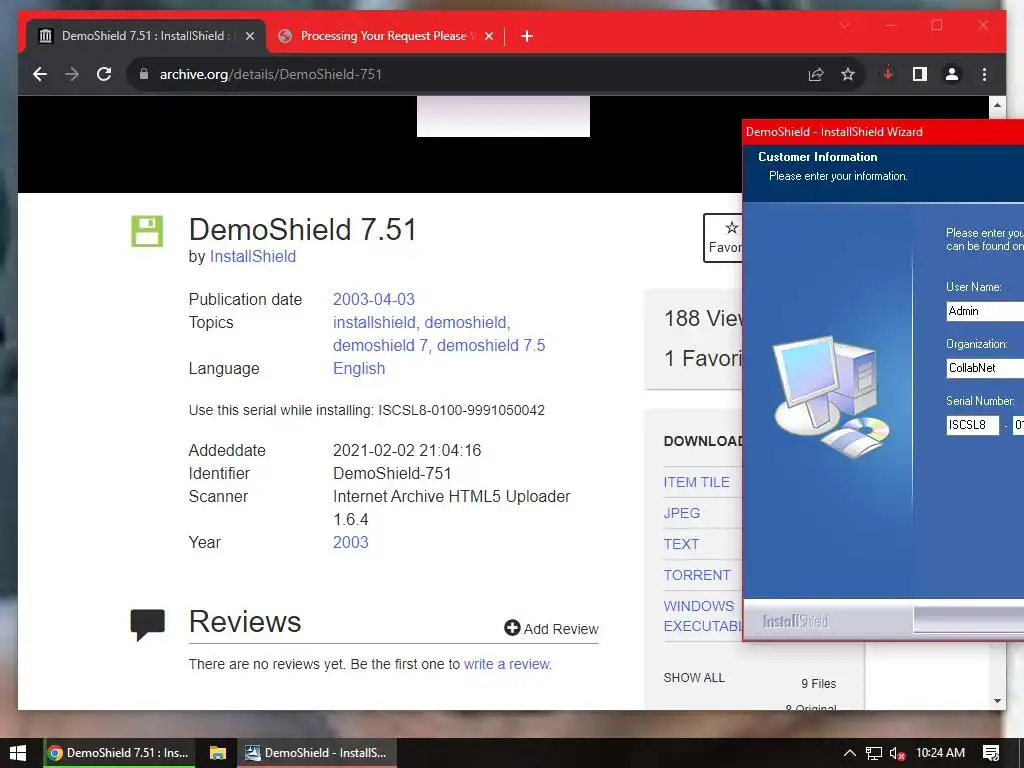Viewport: 1024px width, 768px height.
Task: Open publication date 2003-04-03 link
Action: coord(374,299)
